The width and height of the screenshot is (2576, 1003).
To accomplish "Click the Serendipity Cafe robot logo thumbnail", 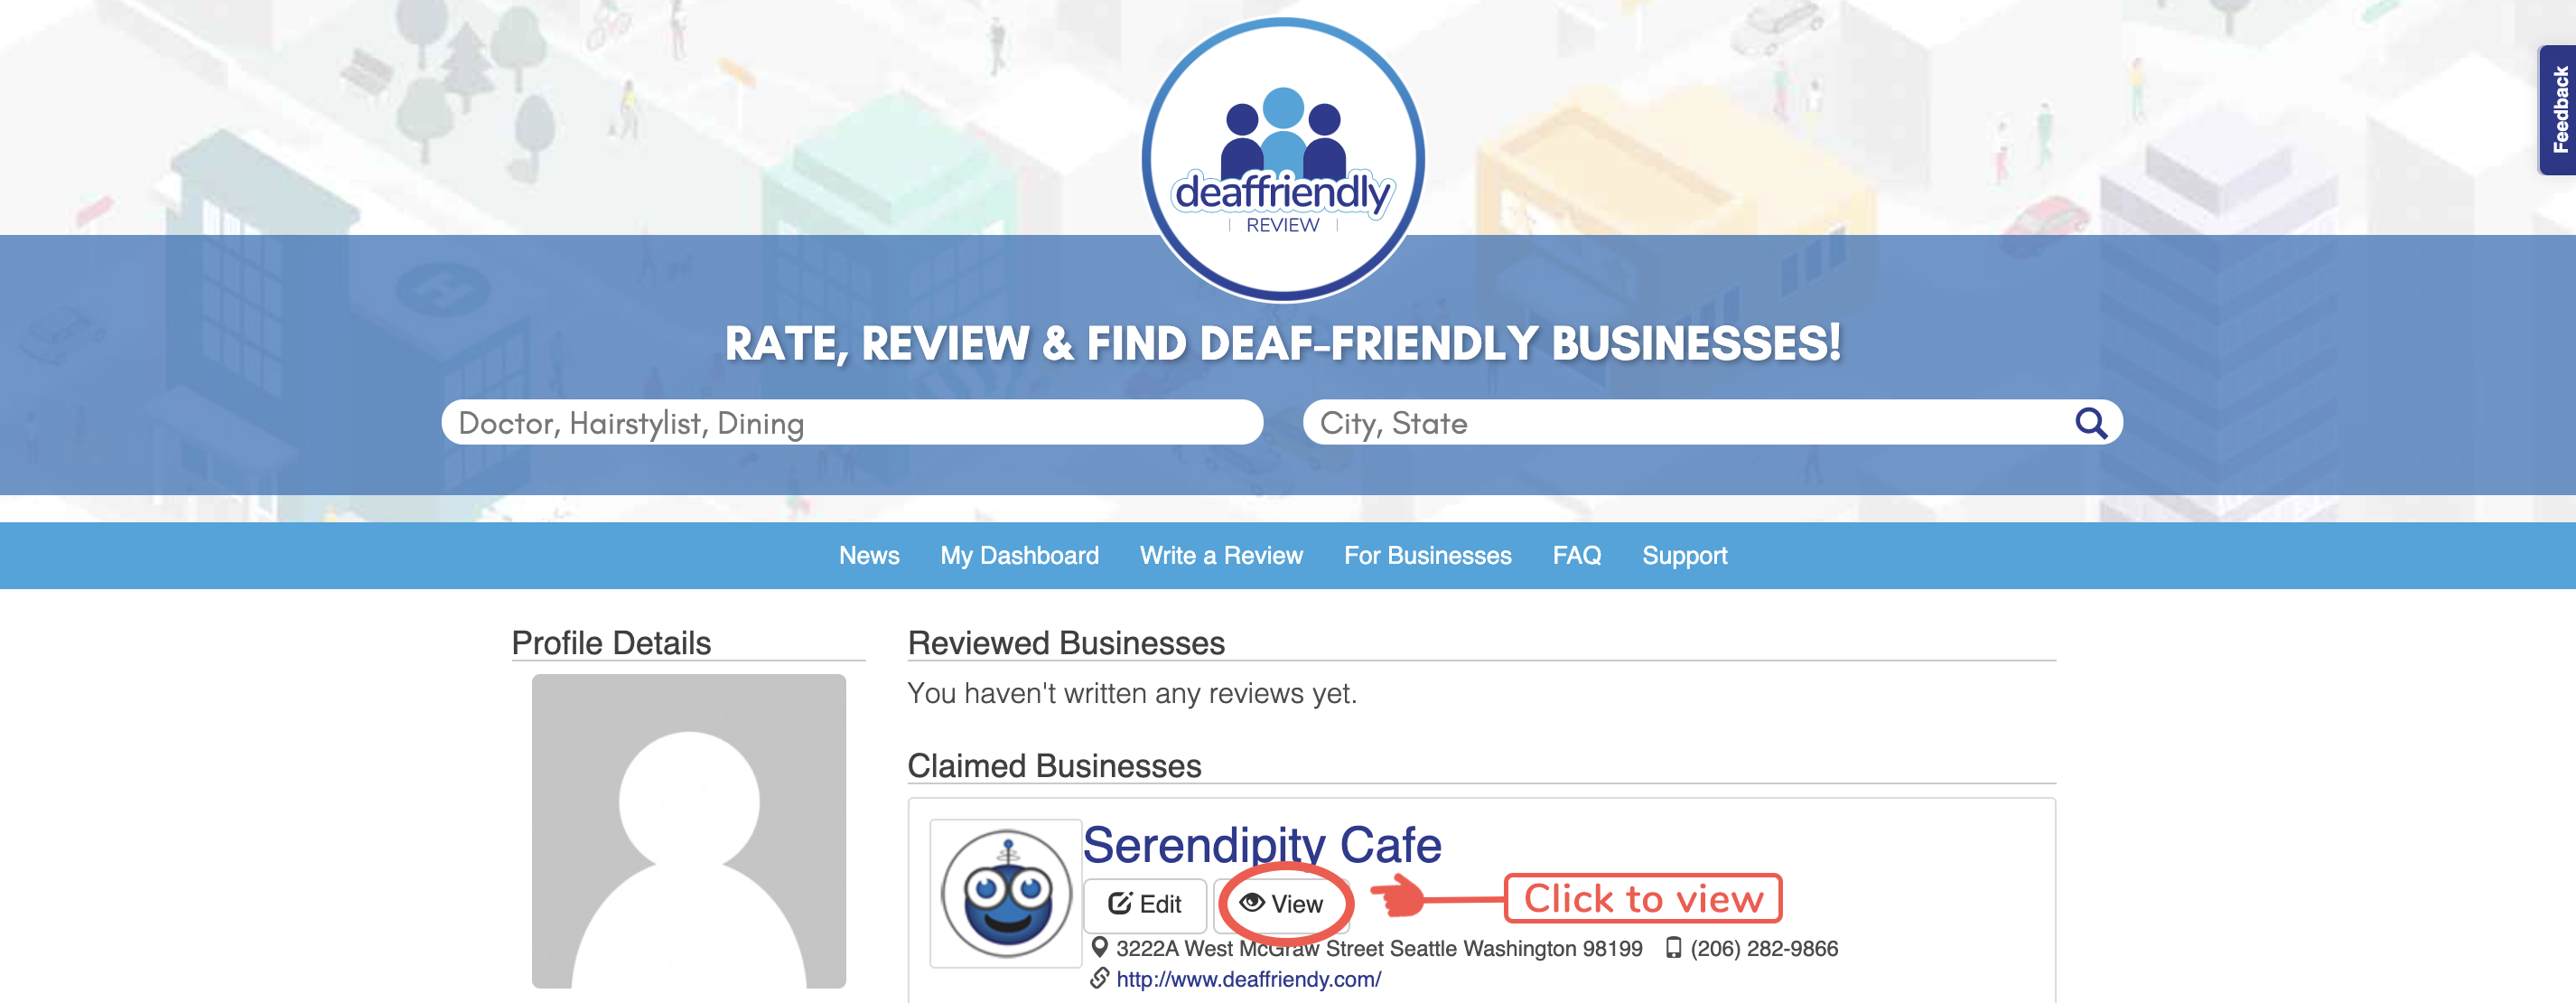I will coord(1006,893).
